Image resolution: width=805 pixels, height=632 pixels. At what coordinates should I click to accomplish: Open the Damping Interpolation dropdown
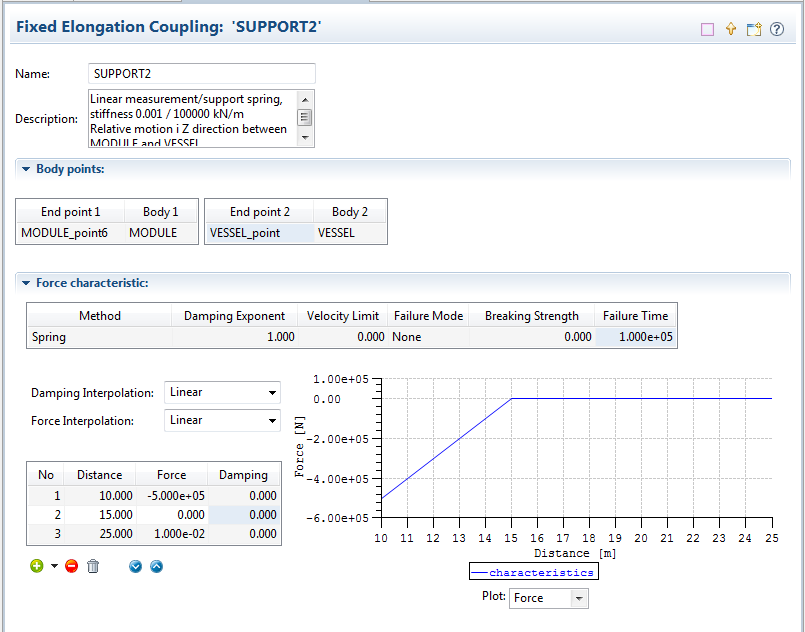[x=222, y=393]
